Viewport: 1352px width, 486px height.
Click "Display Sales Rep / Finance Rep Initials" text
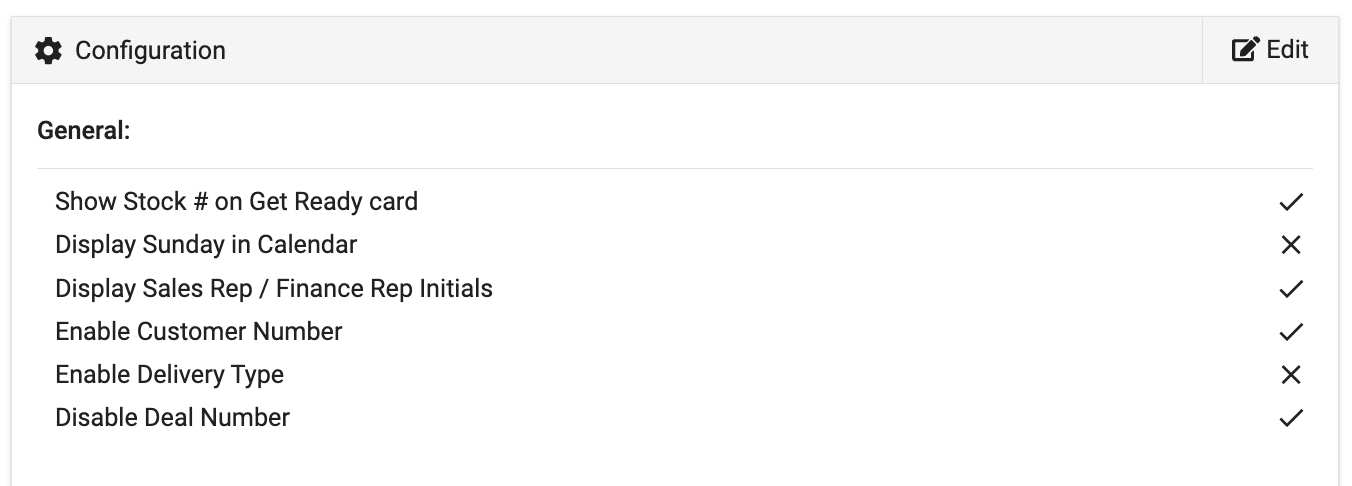coord(274,289)
